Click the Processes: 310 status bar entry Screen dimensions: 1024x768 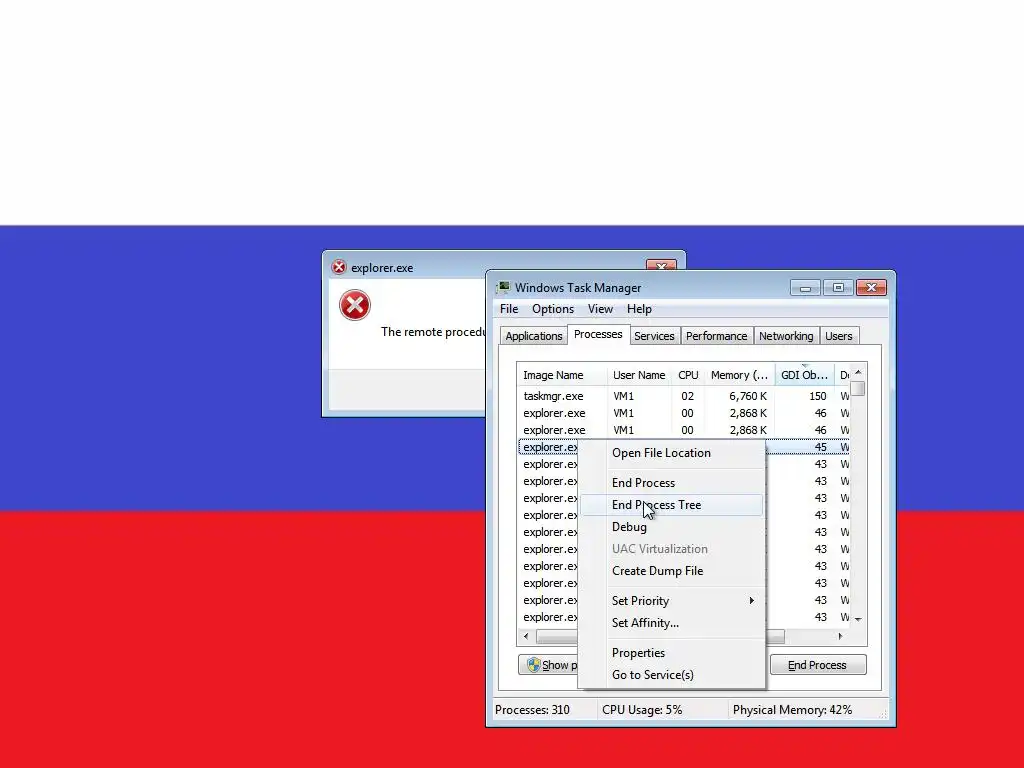click(x=532, y=710)
